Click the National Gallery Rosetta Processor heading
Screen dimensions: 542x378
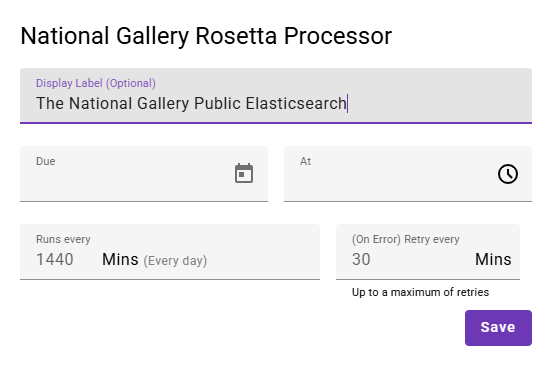pyautogui.click(x=206, y=36)
